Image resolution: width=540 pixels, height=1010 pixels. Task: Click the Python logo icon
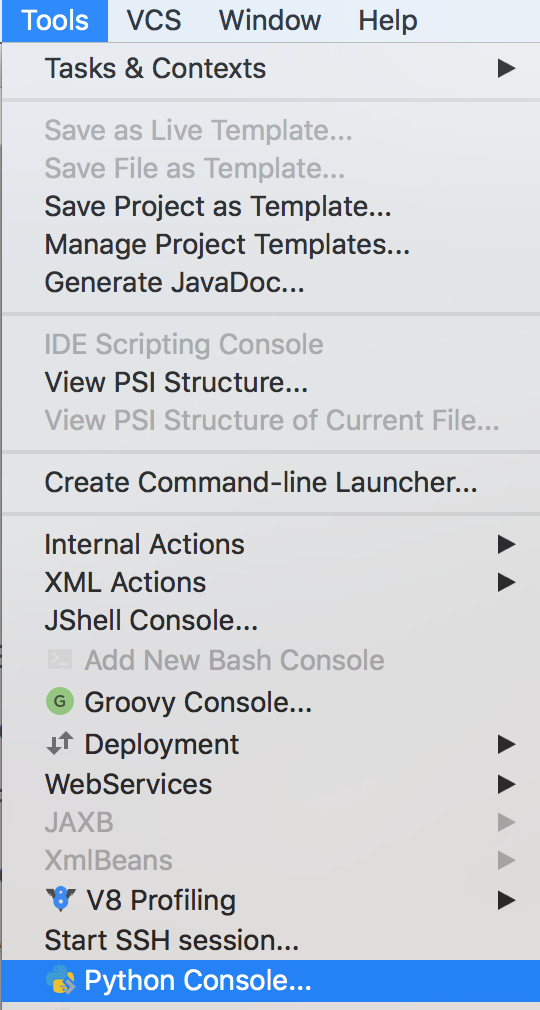pos(61,981)
